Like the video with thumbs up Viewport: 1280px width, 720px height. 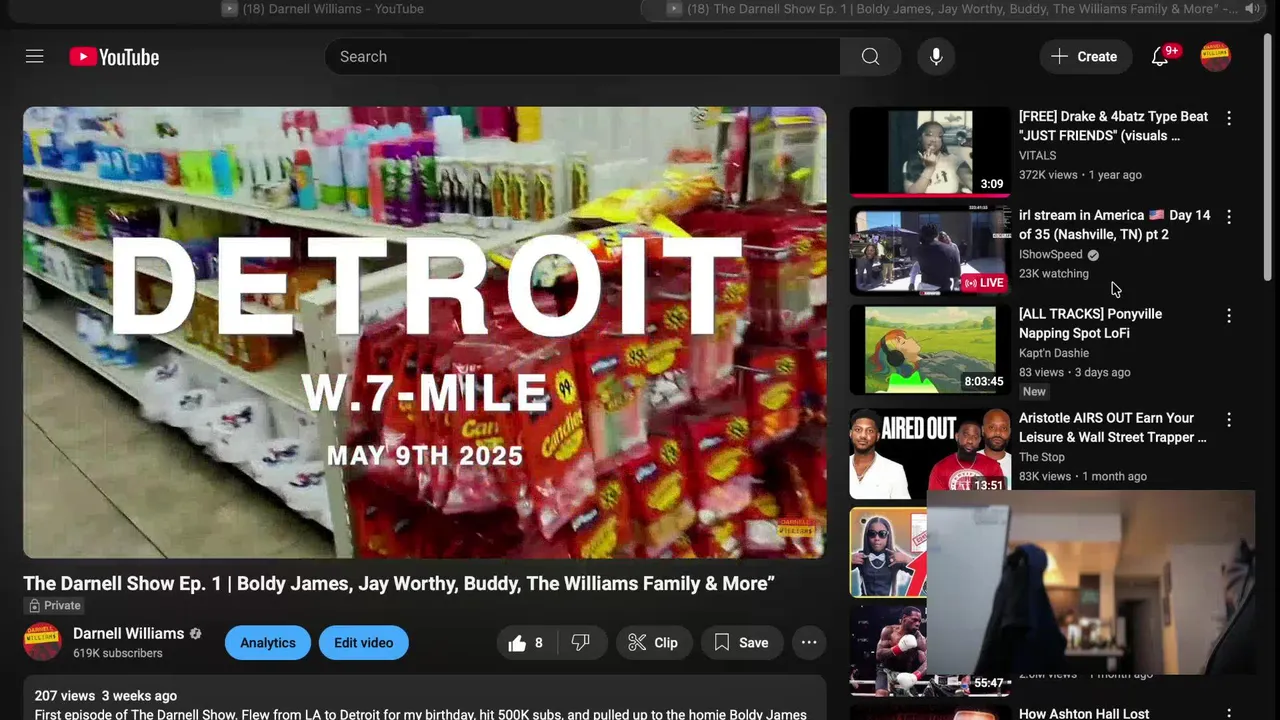526,643
